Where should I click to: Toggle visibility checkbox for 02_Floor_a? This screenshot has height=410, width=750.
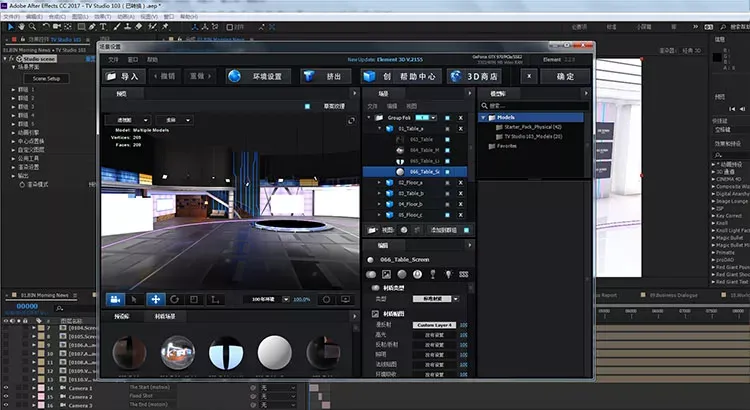(446, 182)
